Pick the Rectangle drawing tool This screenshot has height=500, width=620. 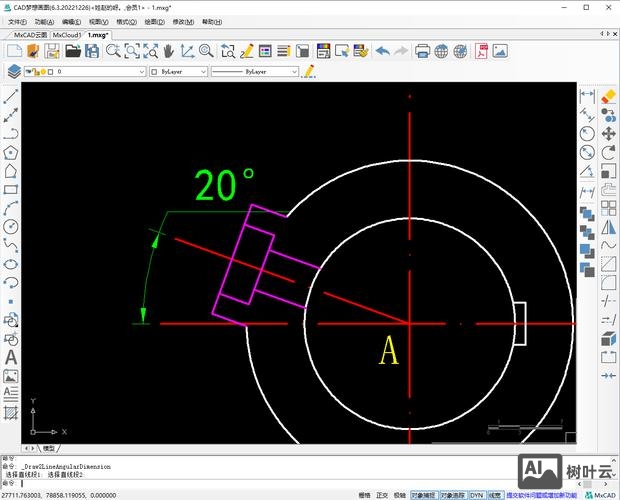11,189
